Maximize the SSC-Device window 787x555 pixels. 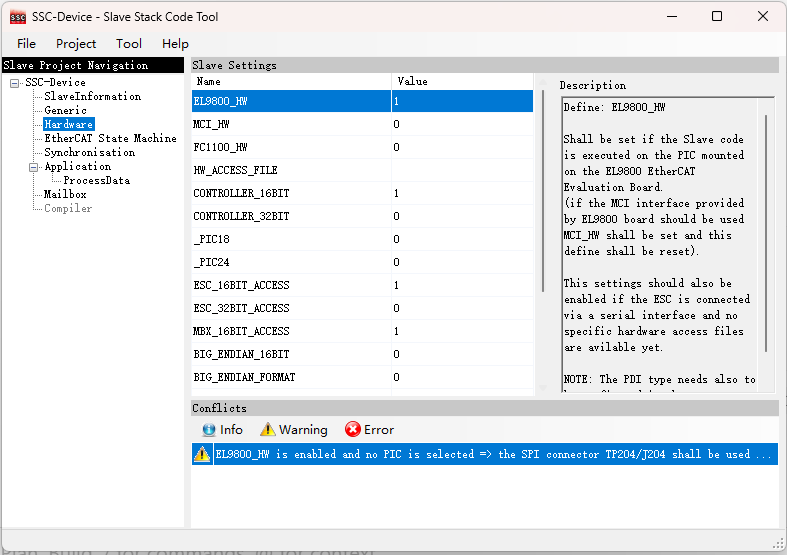click(x=717, y=17)
